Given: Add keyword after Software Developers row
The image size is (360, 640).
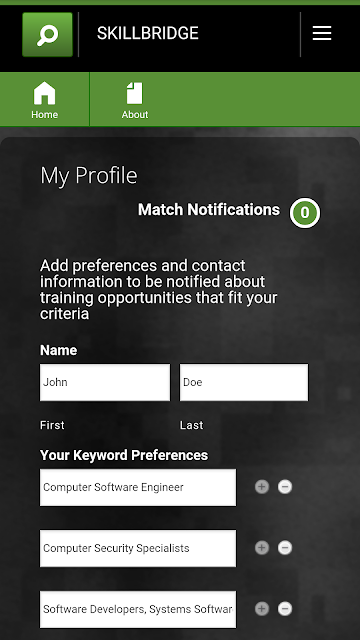Looking at the screenshot, I should click(x=262, y=609).
